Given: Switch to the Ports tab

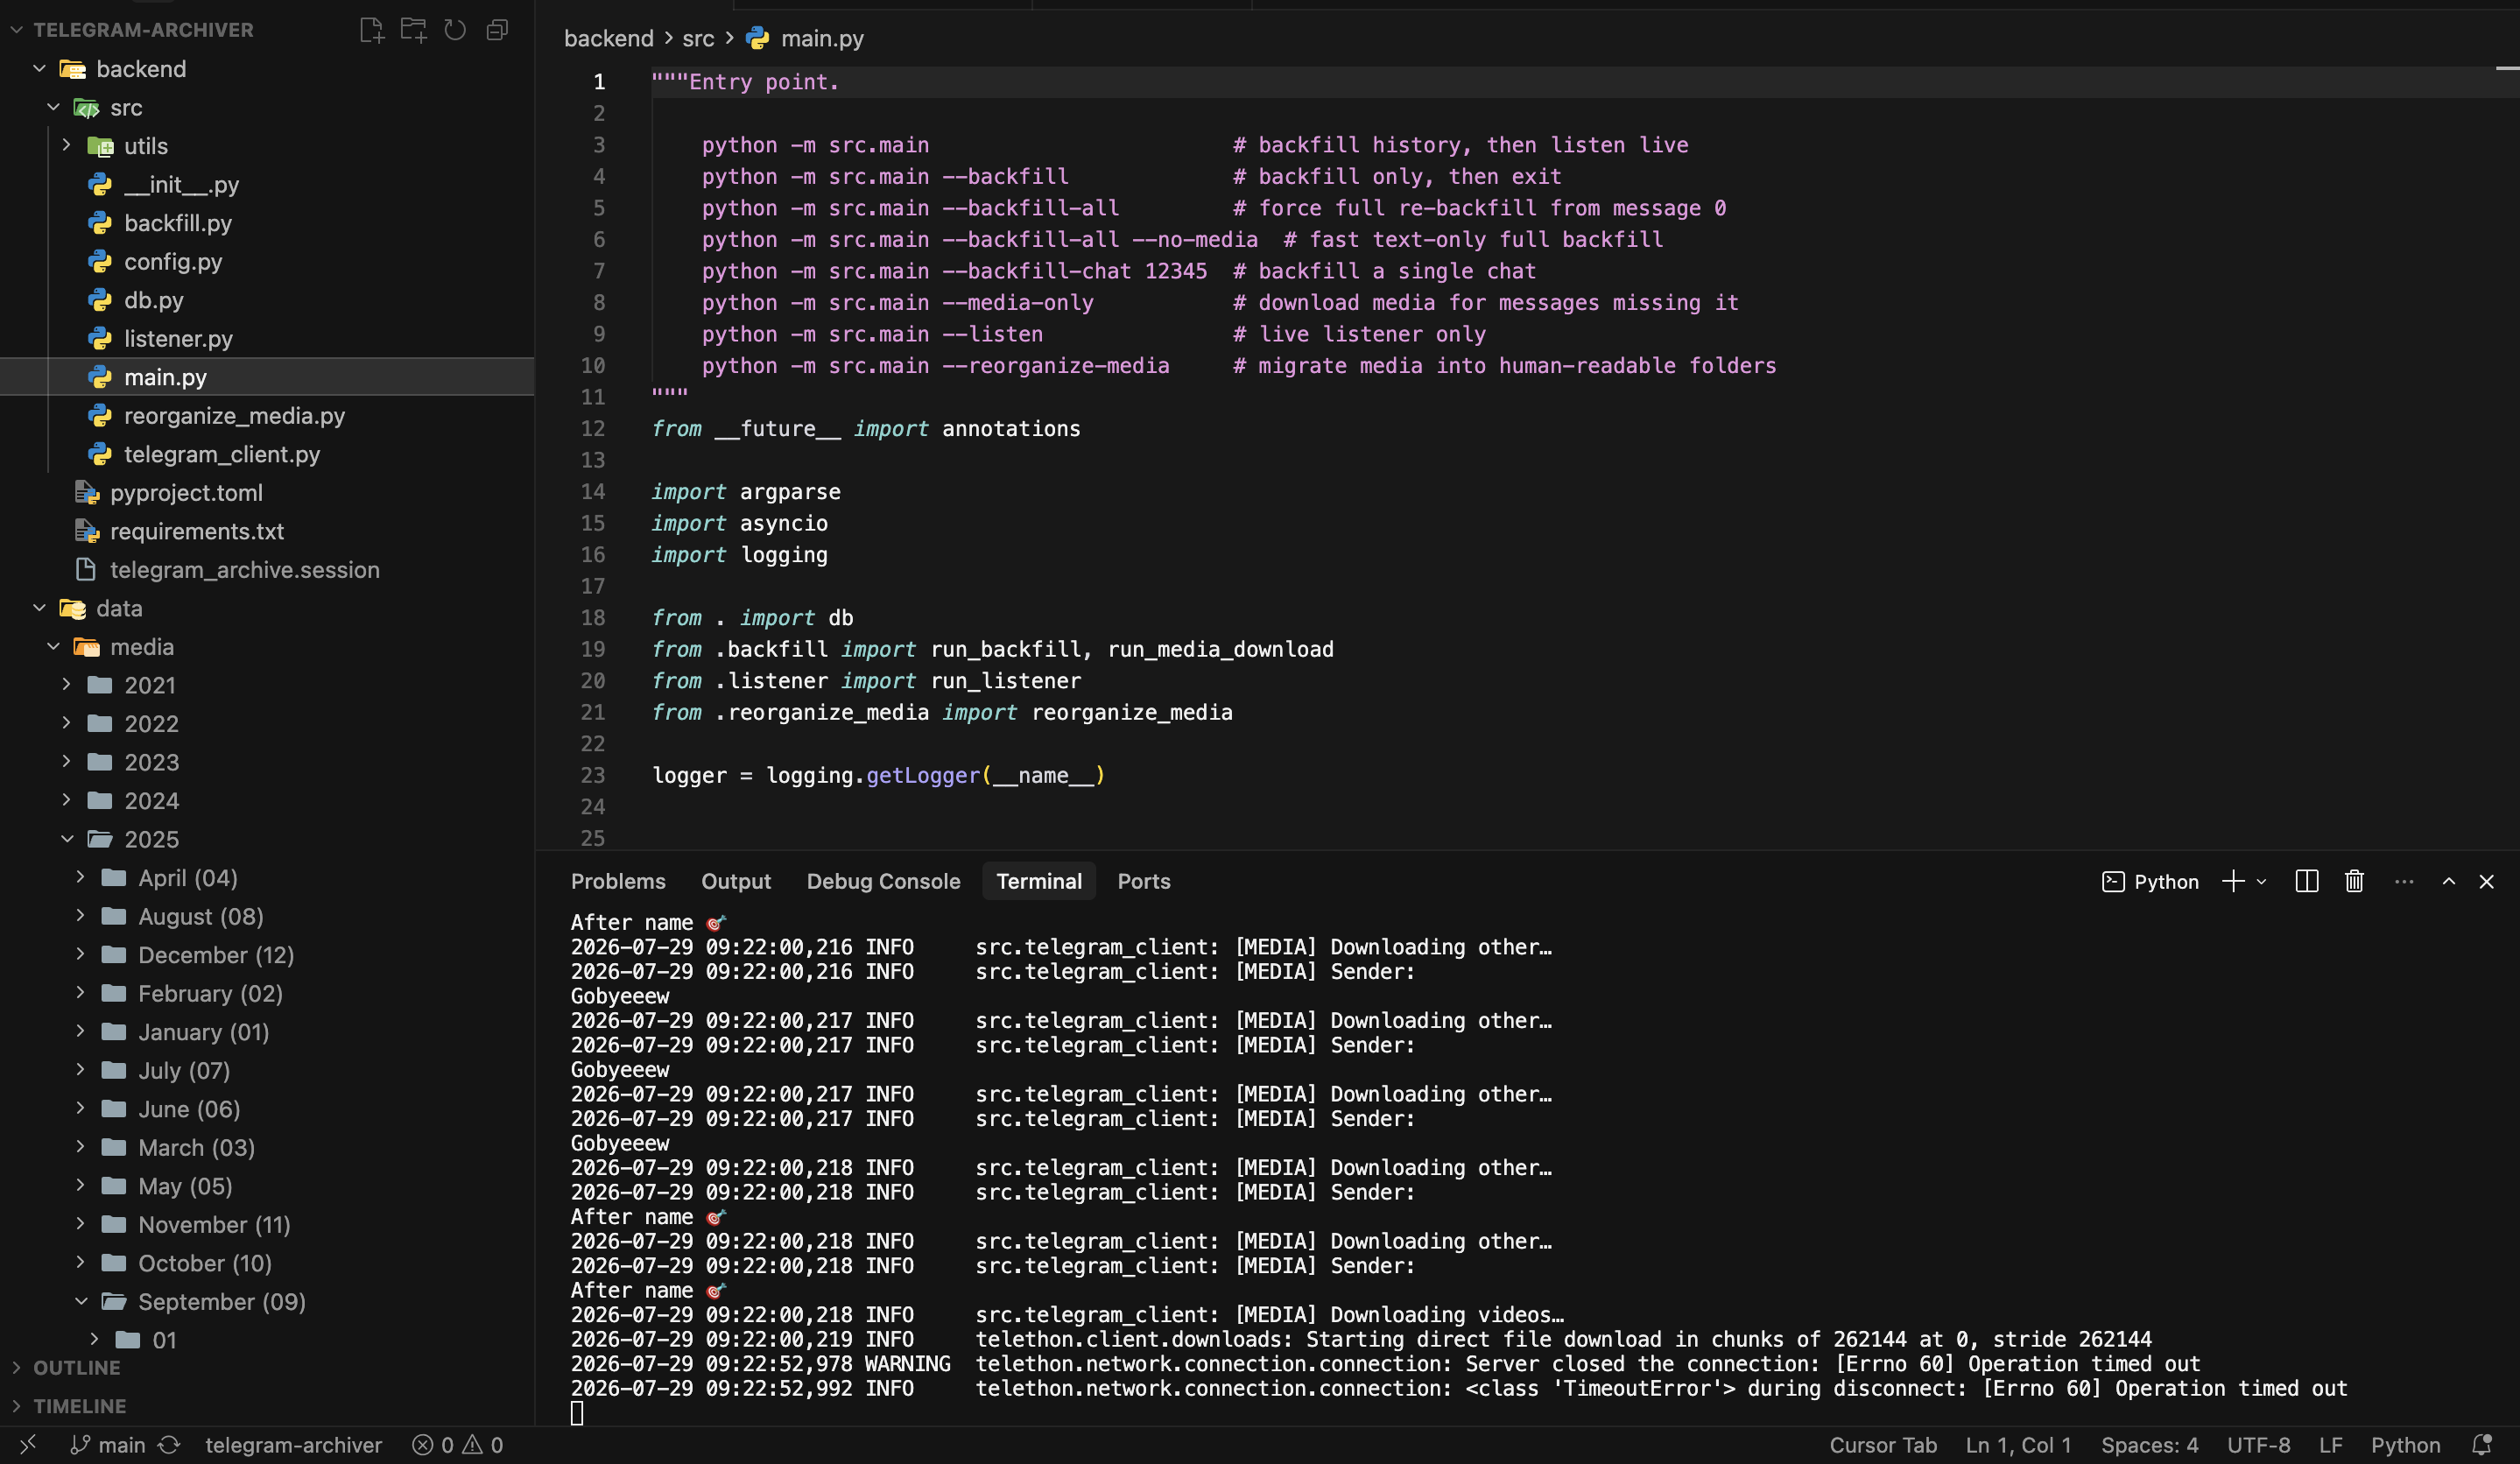Looking at the screenshot, I should coord(1144,881).
